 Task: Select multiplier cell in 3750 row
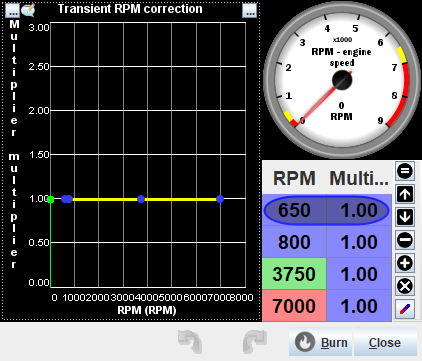click(359, 274)
